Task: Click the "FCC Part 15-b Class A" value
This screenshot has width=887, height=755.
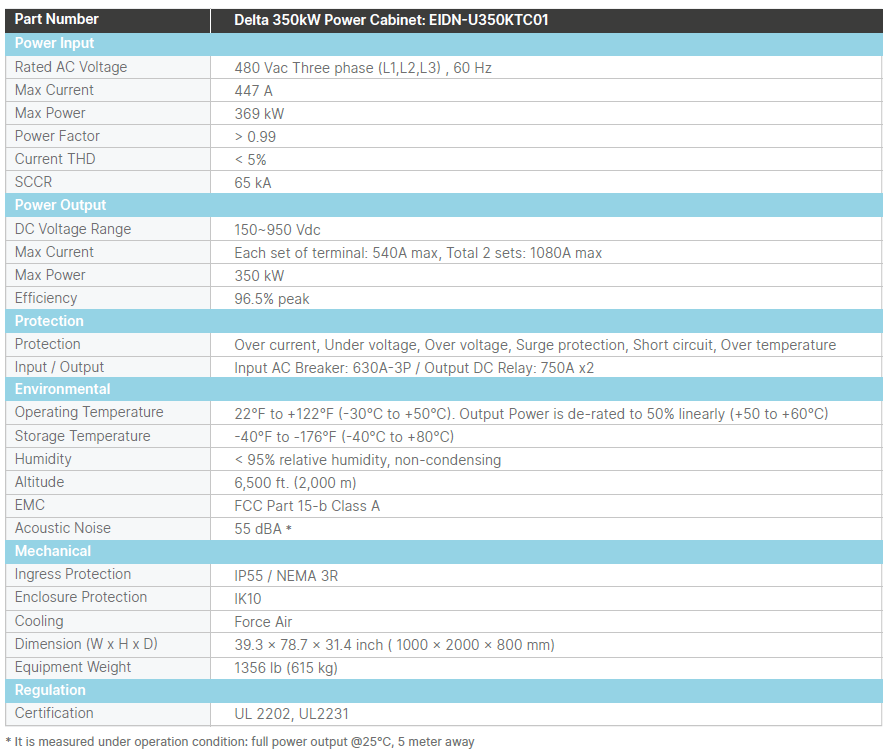Action: coord(307,506)
